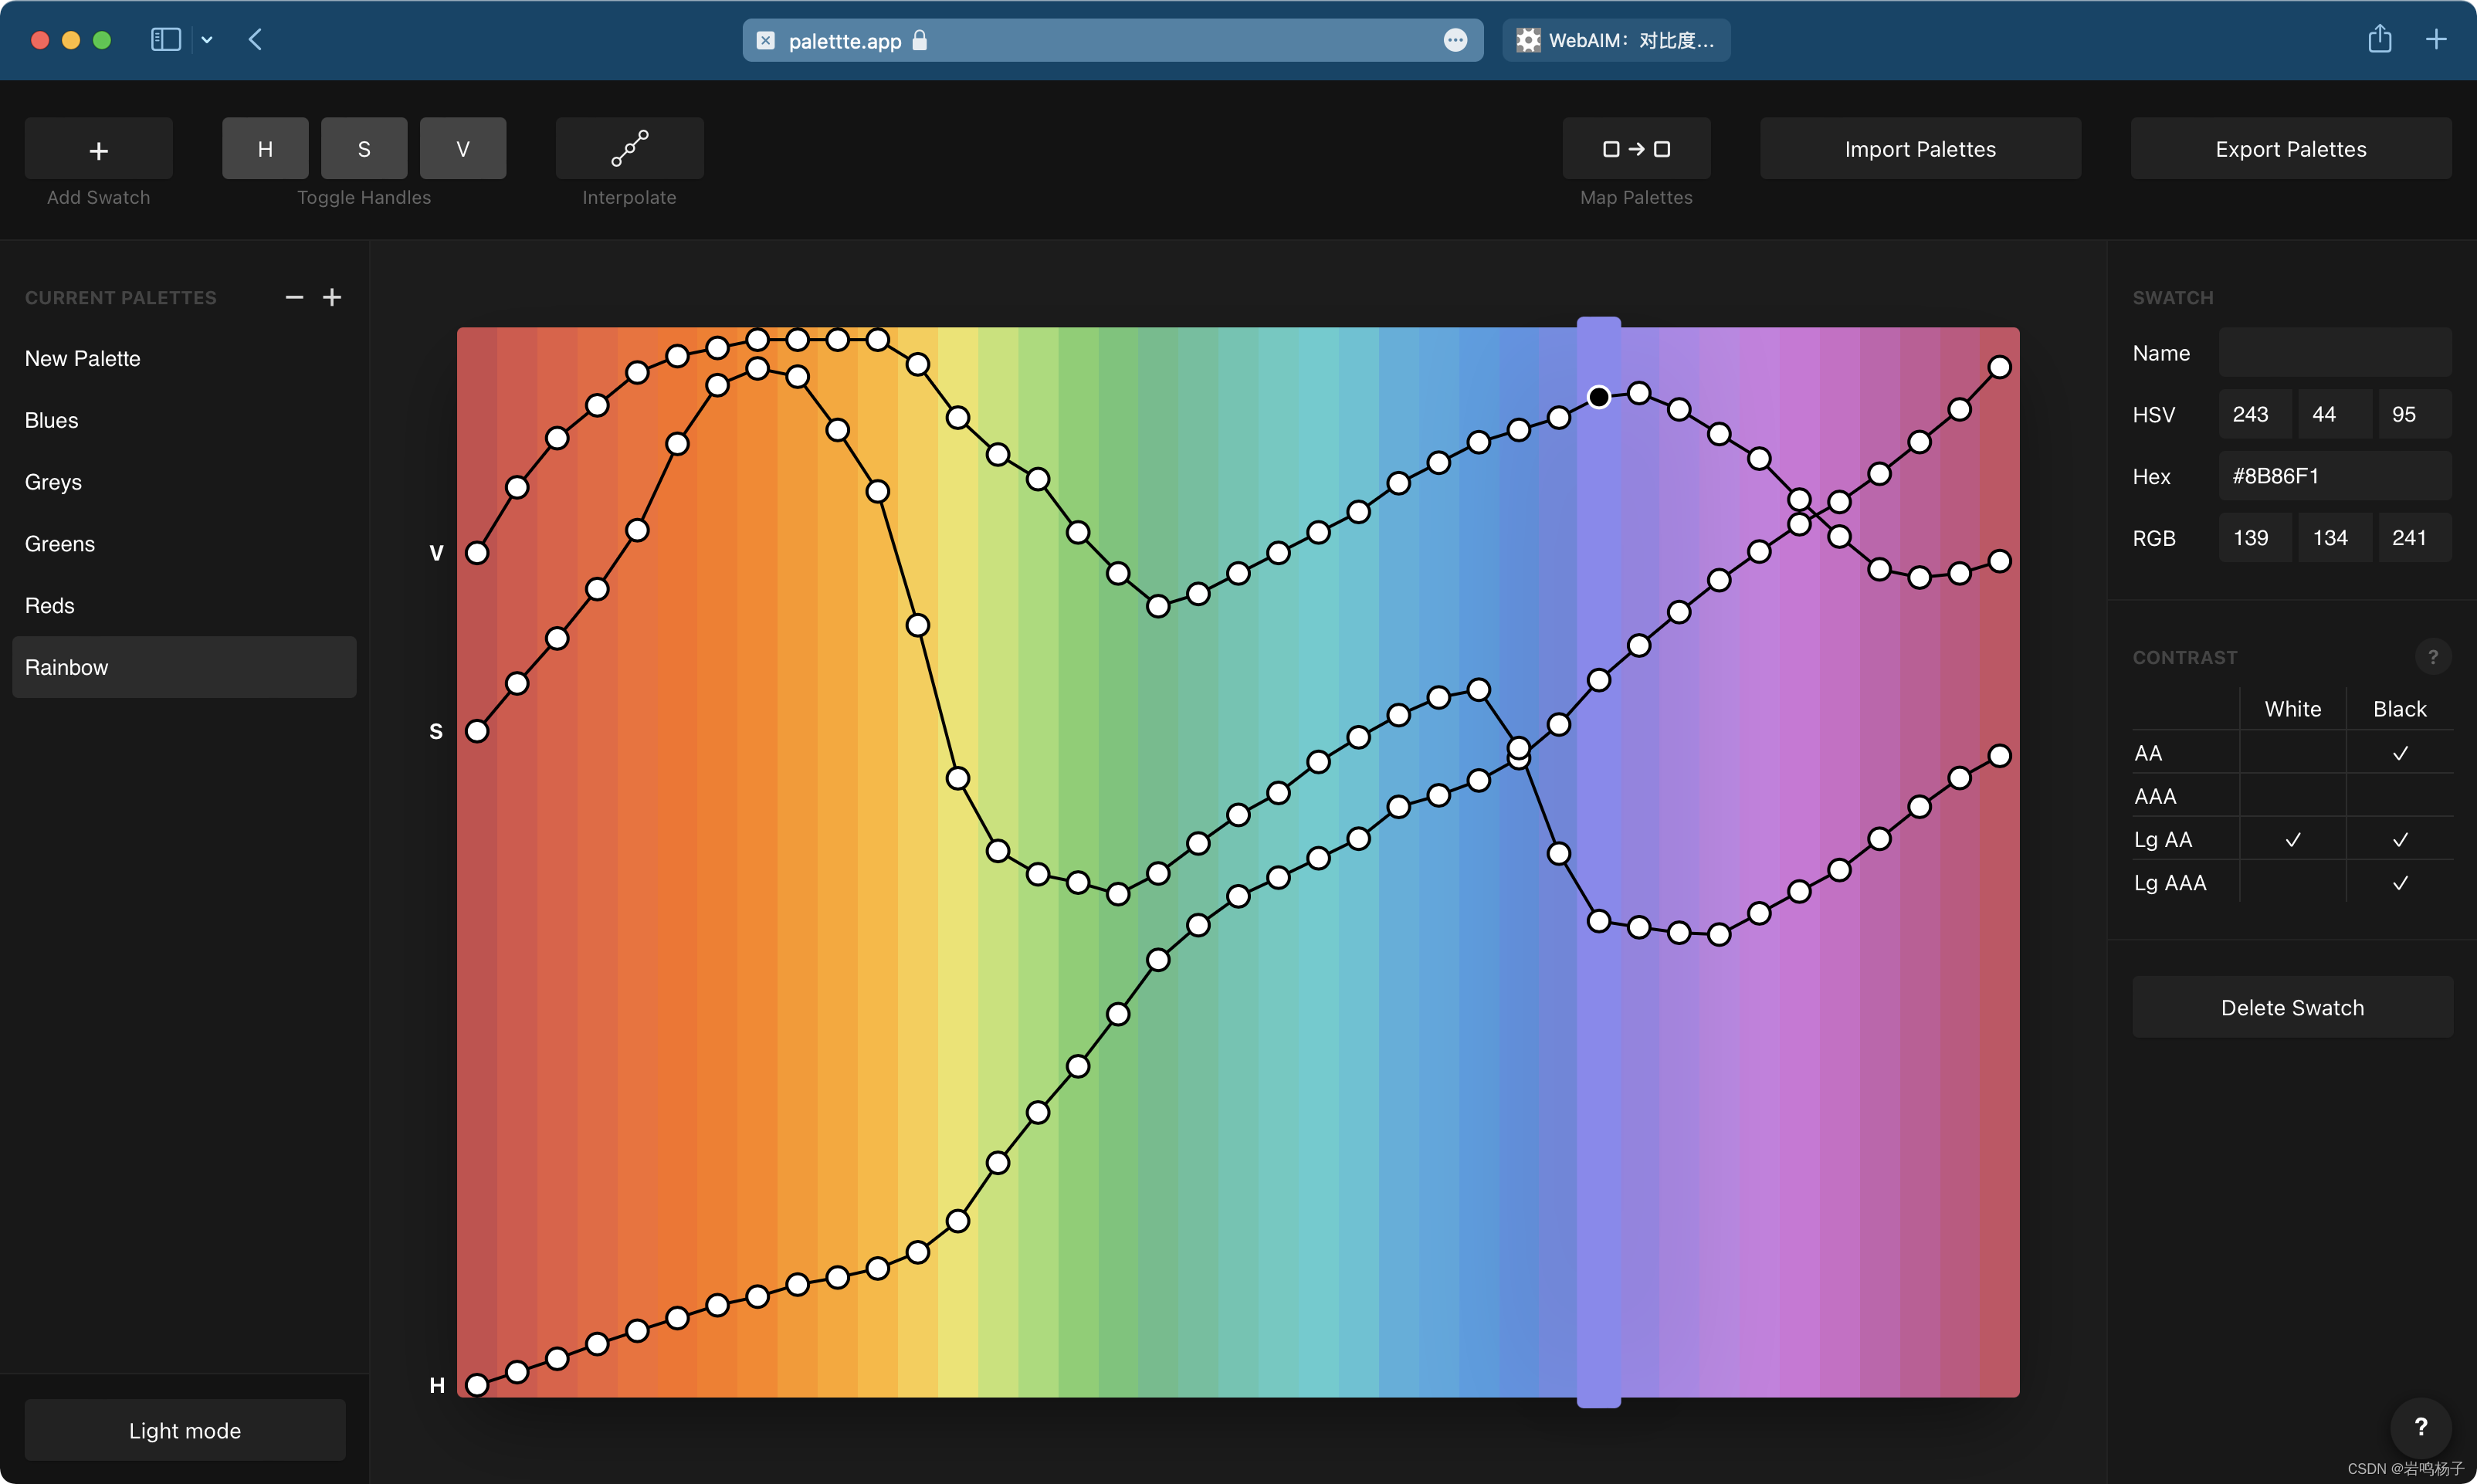The width and height of the screenshot is (2477, 1484).
Task: Click the Safari share icon
Action: tap(2379, 40)
